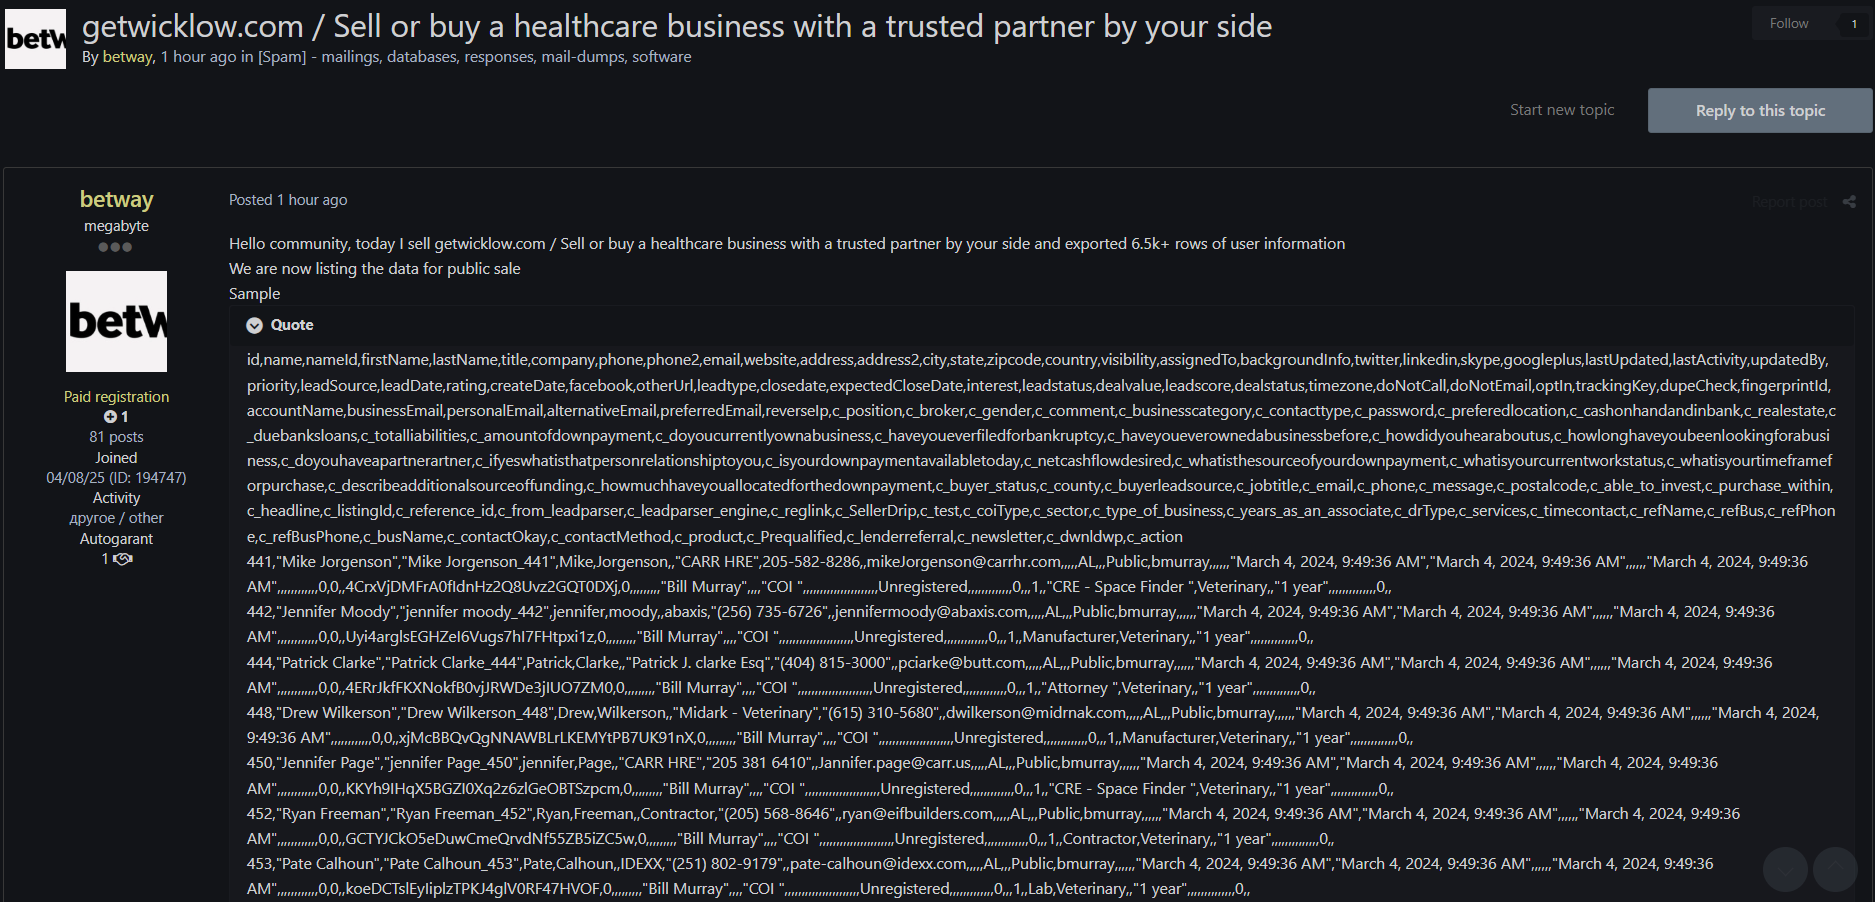Open the betway author link in byline
Viewport: 1875px width, 902px height.
pyautogui.click(x=128, y=57)
